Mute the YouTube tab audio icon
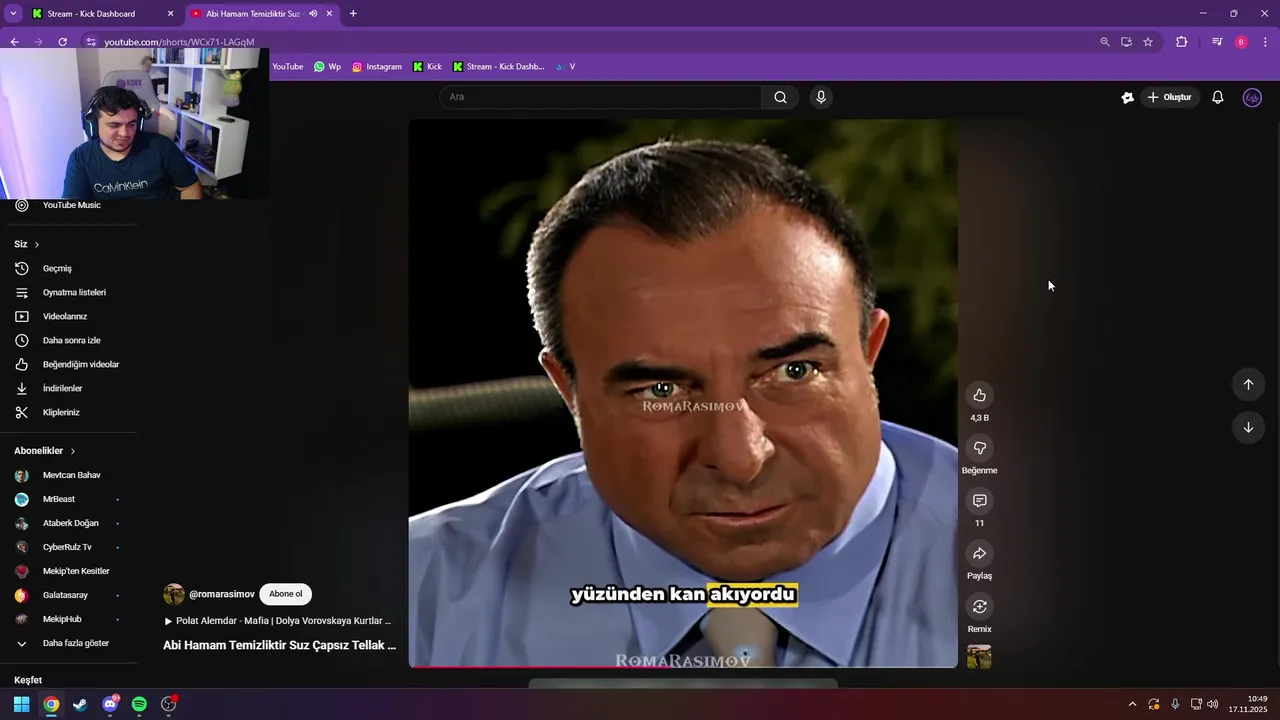The image size is (1280, 720). pos(313,14)
